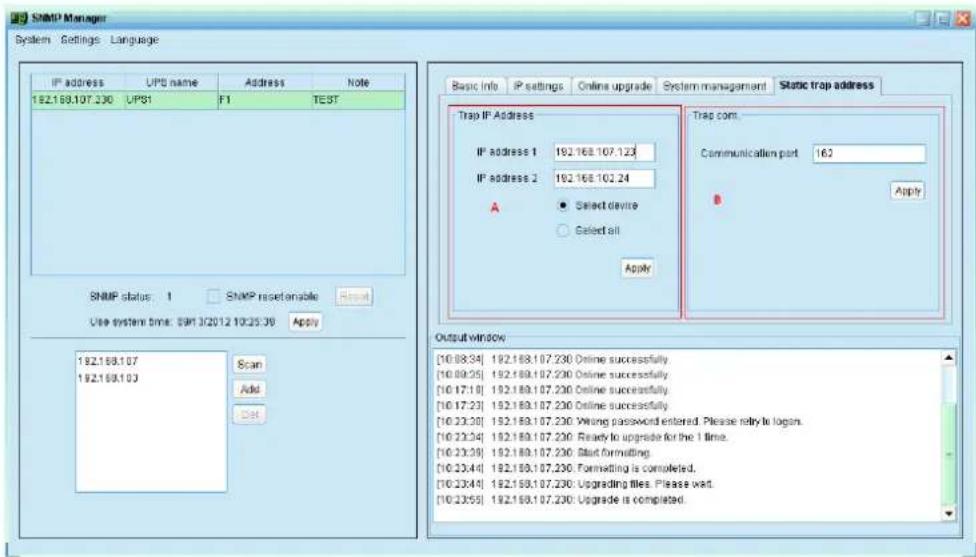Select the Static trap address tab
The height and width of the screenshot is (557, 976).
[827, 85]
